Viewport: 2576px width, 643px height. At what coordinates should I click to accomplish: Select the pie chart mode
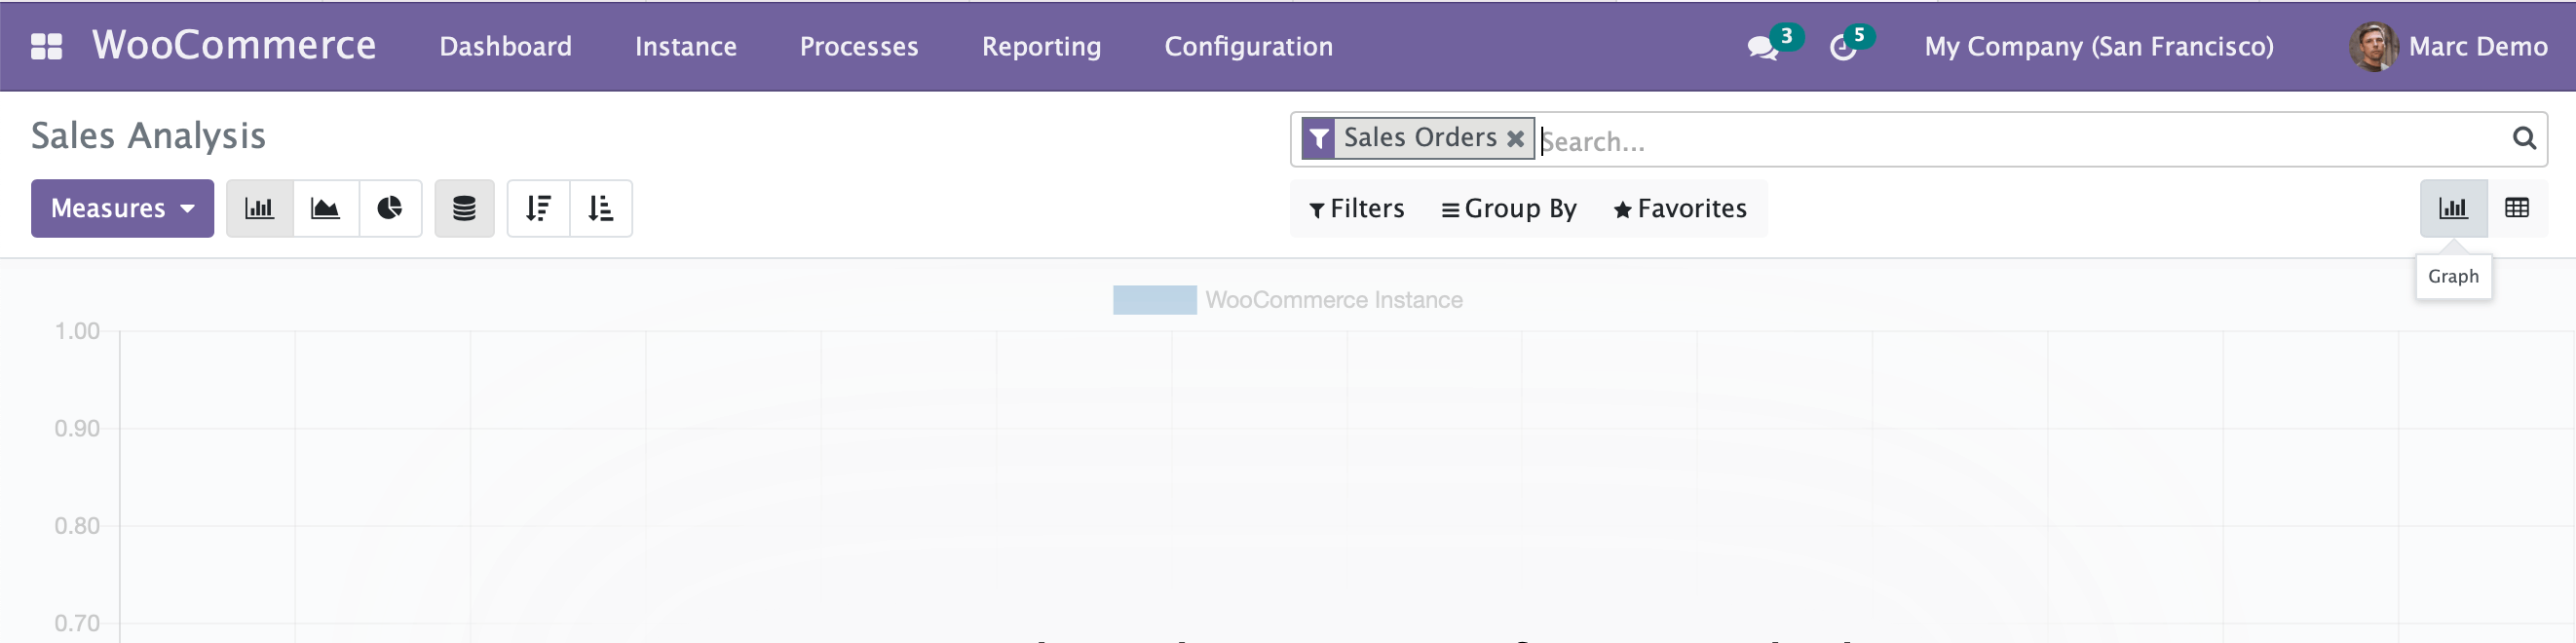click(x=390, y=208)
